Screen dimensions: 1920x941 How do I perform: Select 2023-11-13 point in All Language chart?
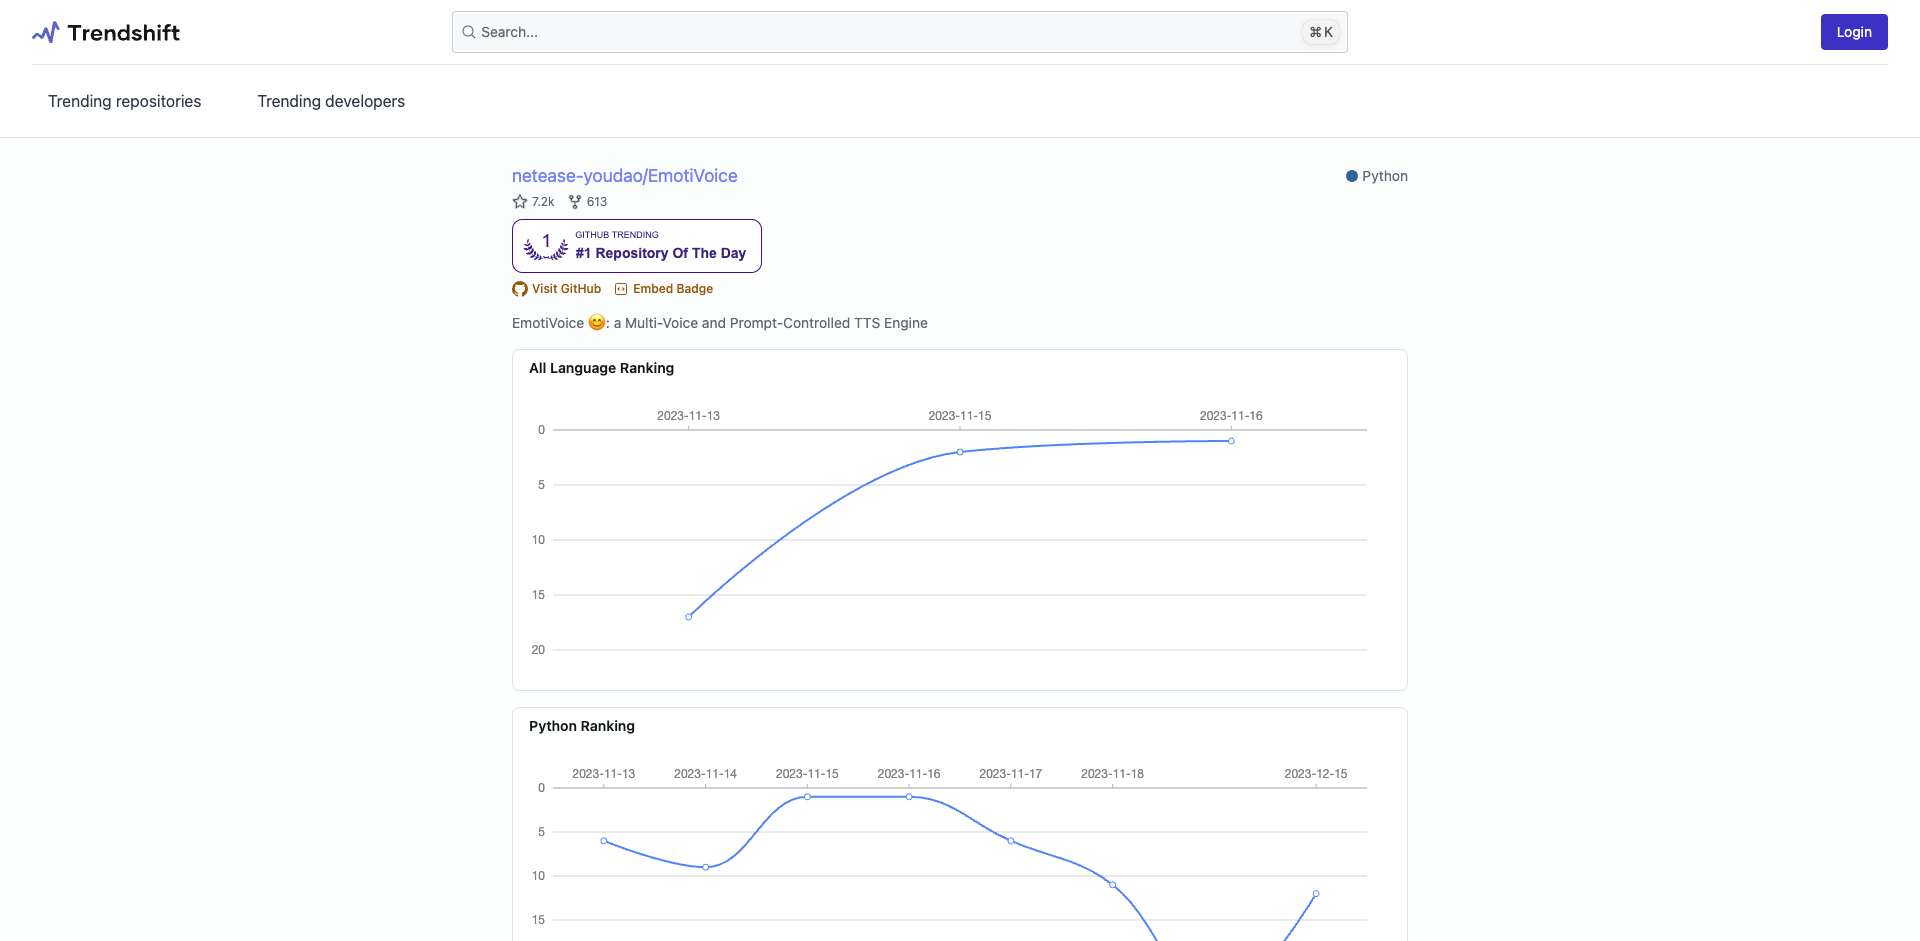click(688, 617)
